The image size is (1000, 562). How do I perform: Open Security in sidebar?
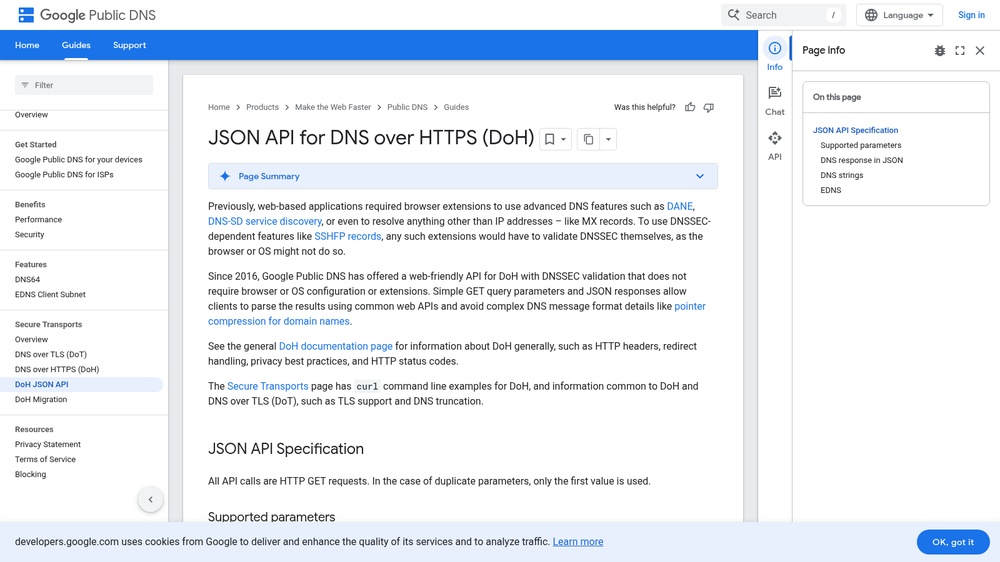point(29,235)
